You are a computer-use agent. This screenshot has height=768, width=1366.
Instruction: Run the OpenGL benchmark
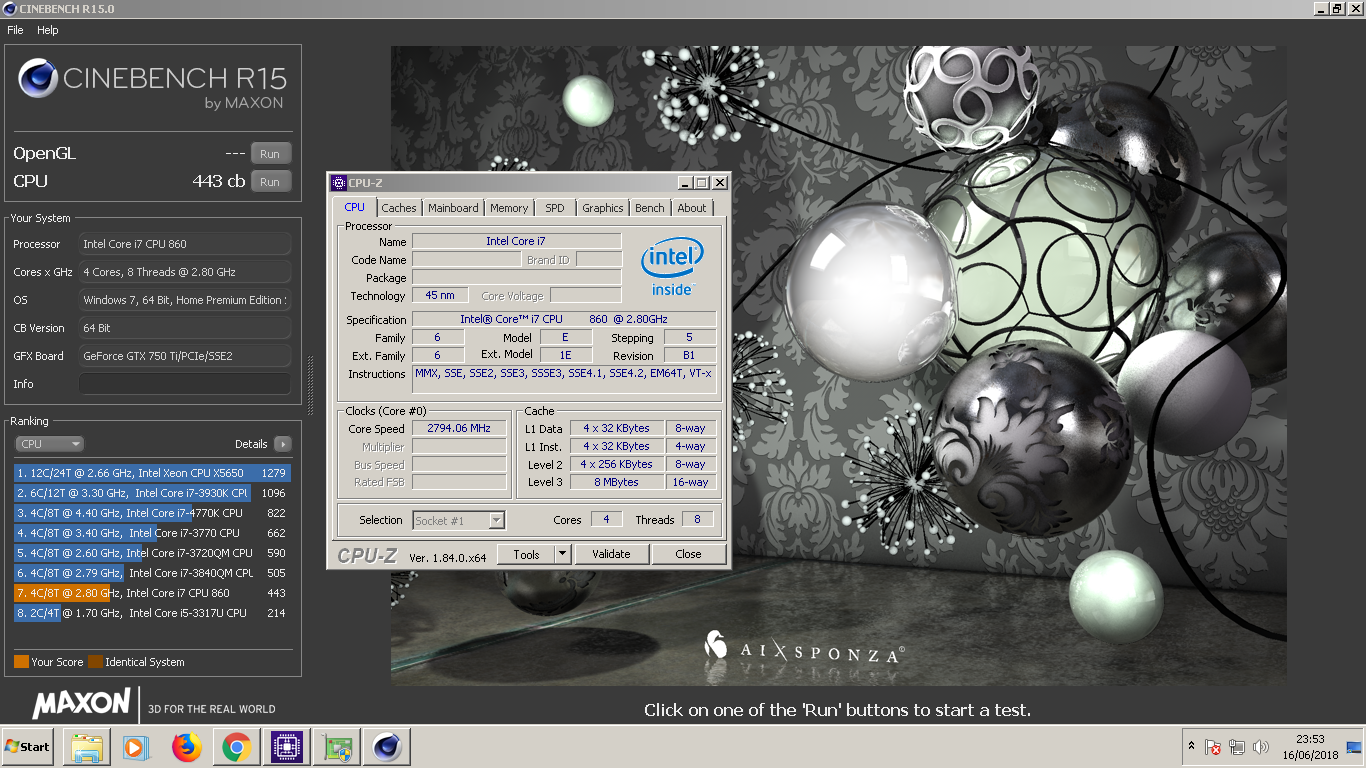pyautogui.click(x=270, y=154)
